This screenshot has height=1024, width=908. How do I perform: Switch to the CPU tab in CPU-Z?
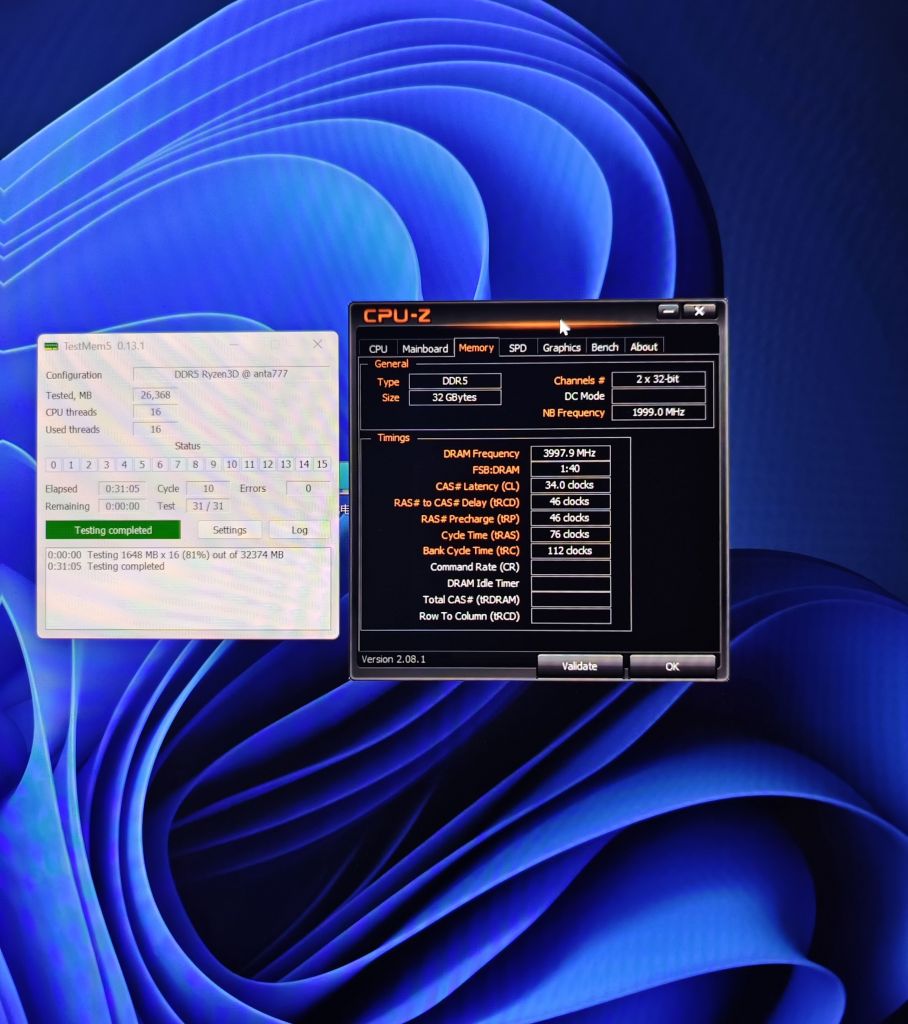[x=378, y=347]
